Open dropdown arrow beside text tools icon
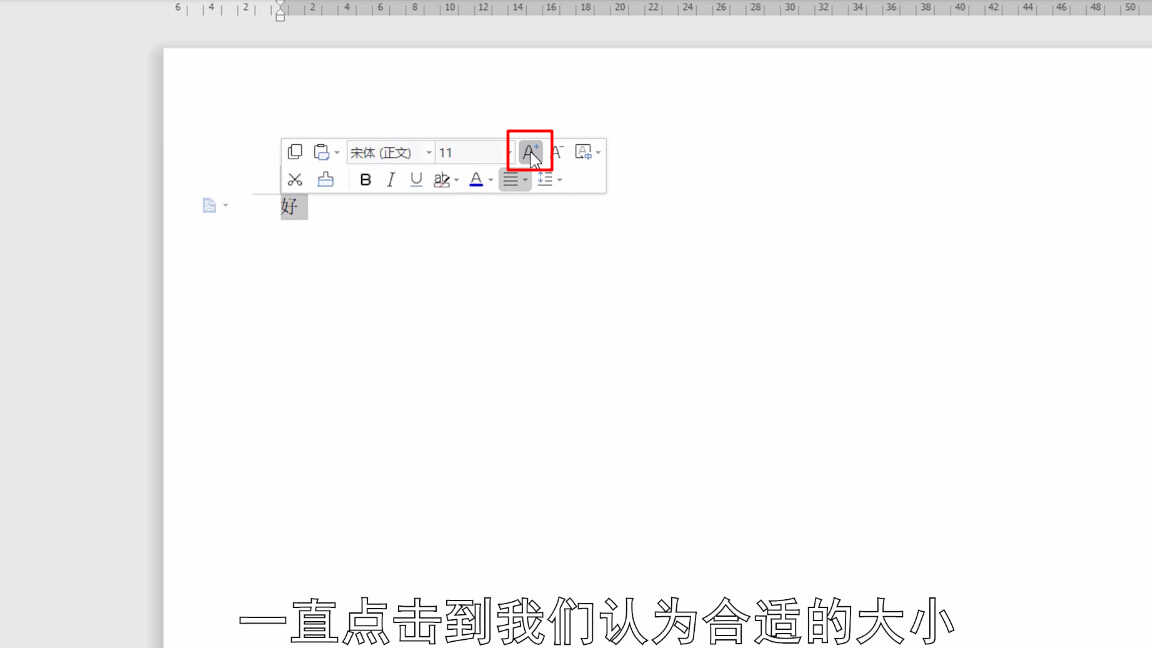The height and width of the screenshot is (648, 1152). (x=599, y=153)
